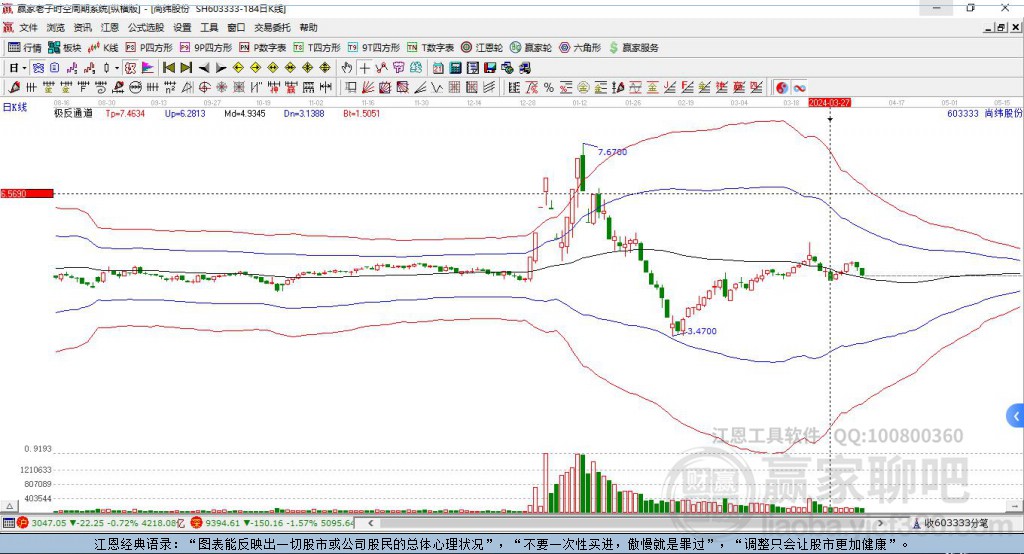Select the hand pan tool
Screen dimensions: 1024x554
pyautogui.click(x=347, y=68)
